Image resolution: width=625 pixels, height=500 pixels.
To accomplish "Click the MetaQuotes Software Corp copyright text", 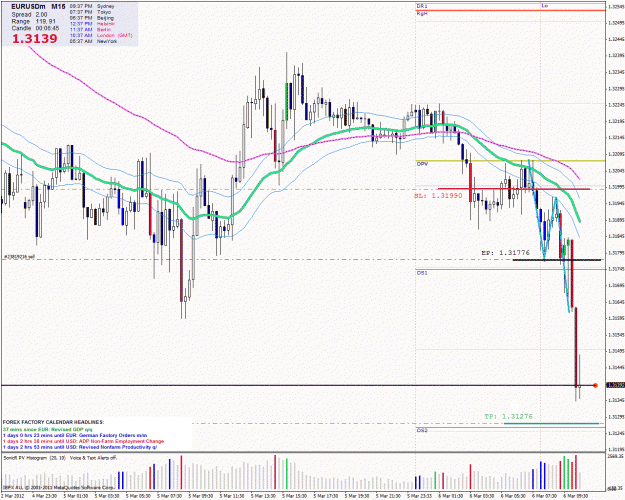I will click(59, 488).
